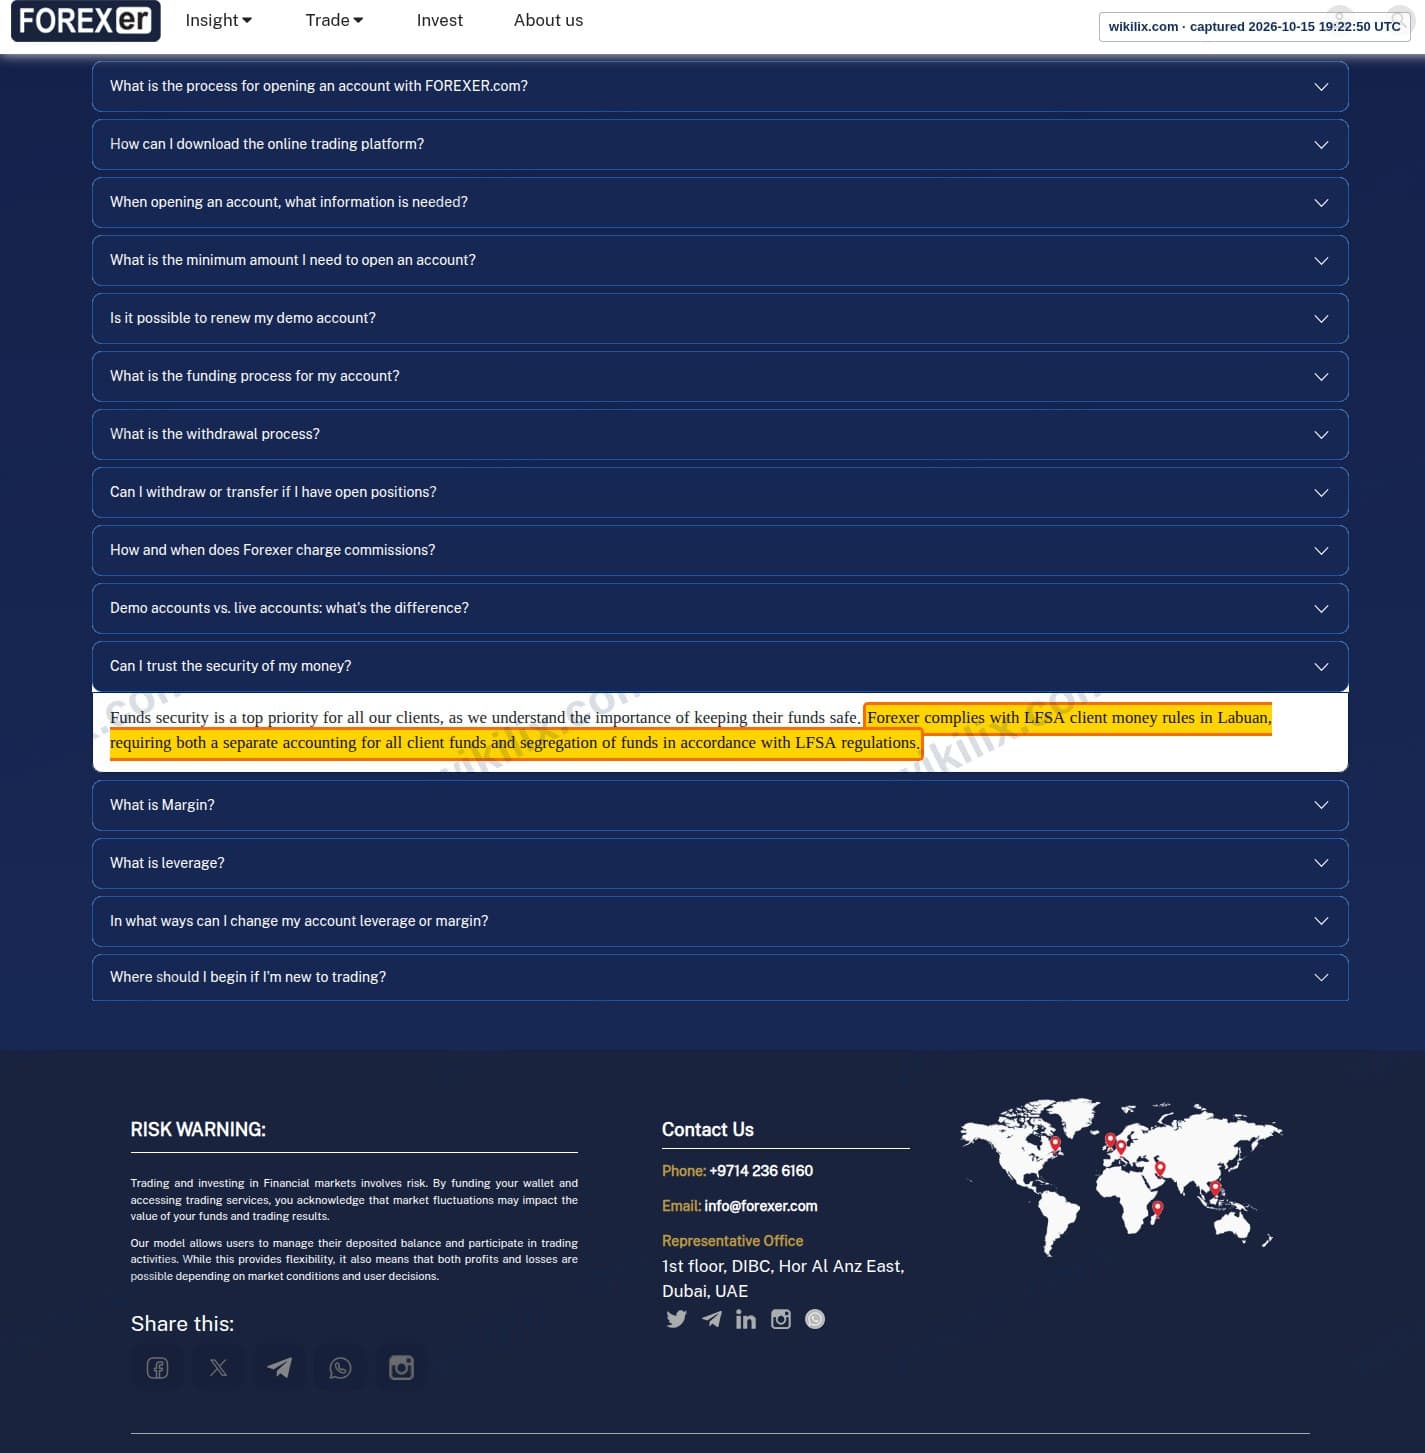Click the WhatsApp icon under Contact Us
The width and height of the screenshot is (1425, 1453).
(x=815, y=1319)
